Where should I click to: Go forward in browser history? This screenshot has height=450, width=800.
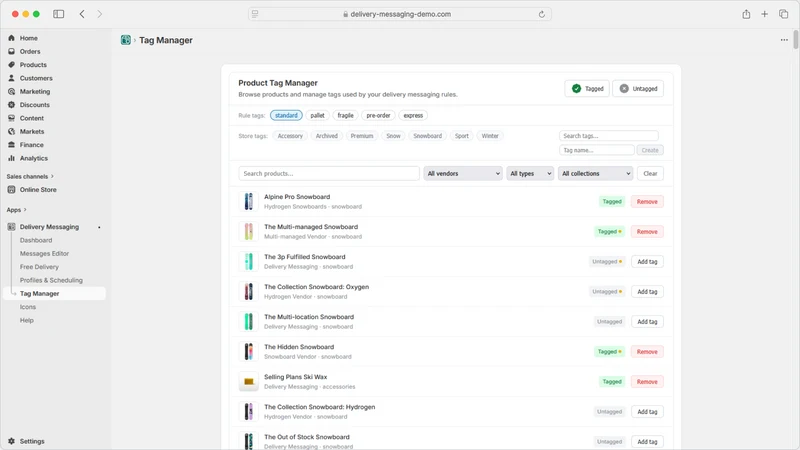point(99,14)
